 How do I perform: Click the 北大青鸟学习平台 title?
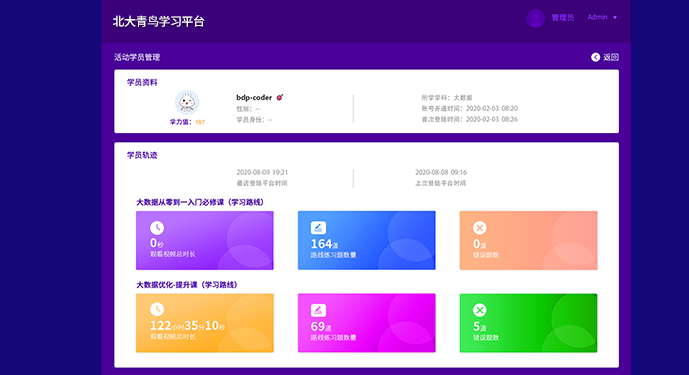(159, 22)
